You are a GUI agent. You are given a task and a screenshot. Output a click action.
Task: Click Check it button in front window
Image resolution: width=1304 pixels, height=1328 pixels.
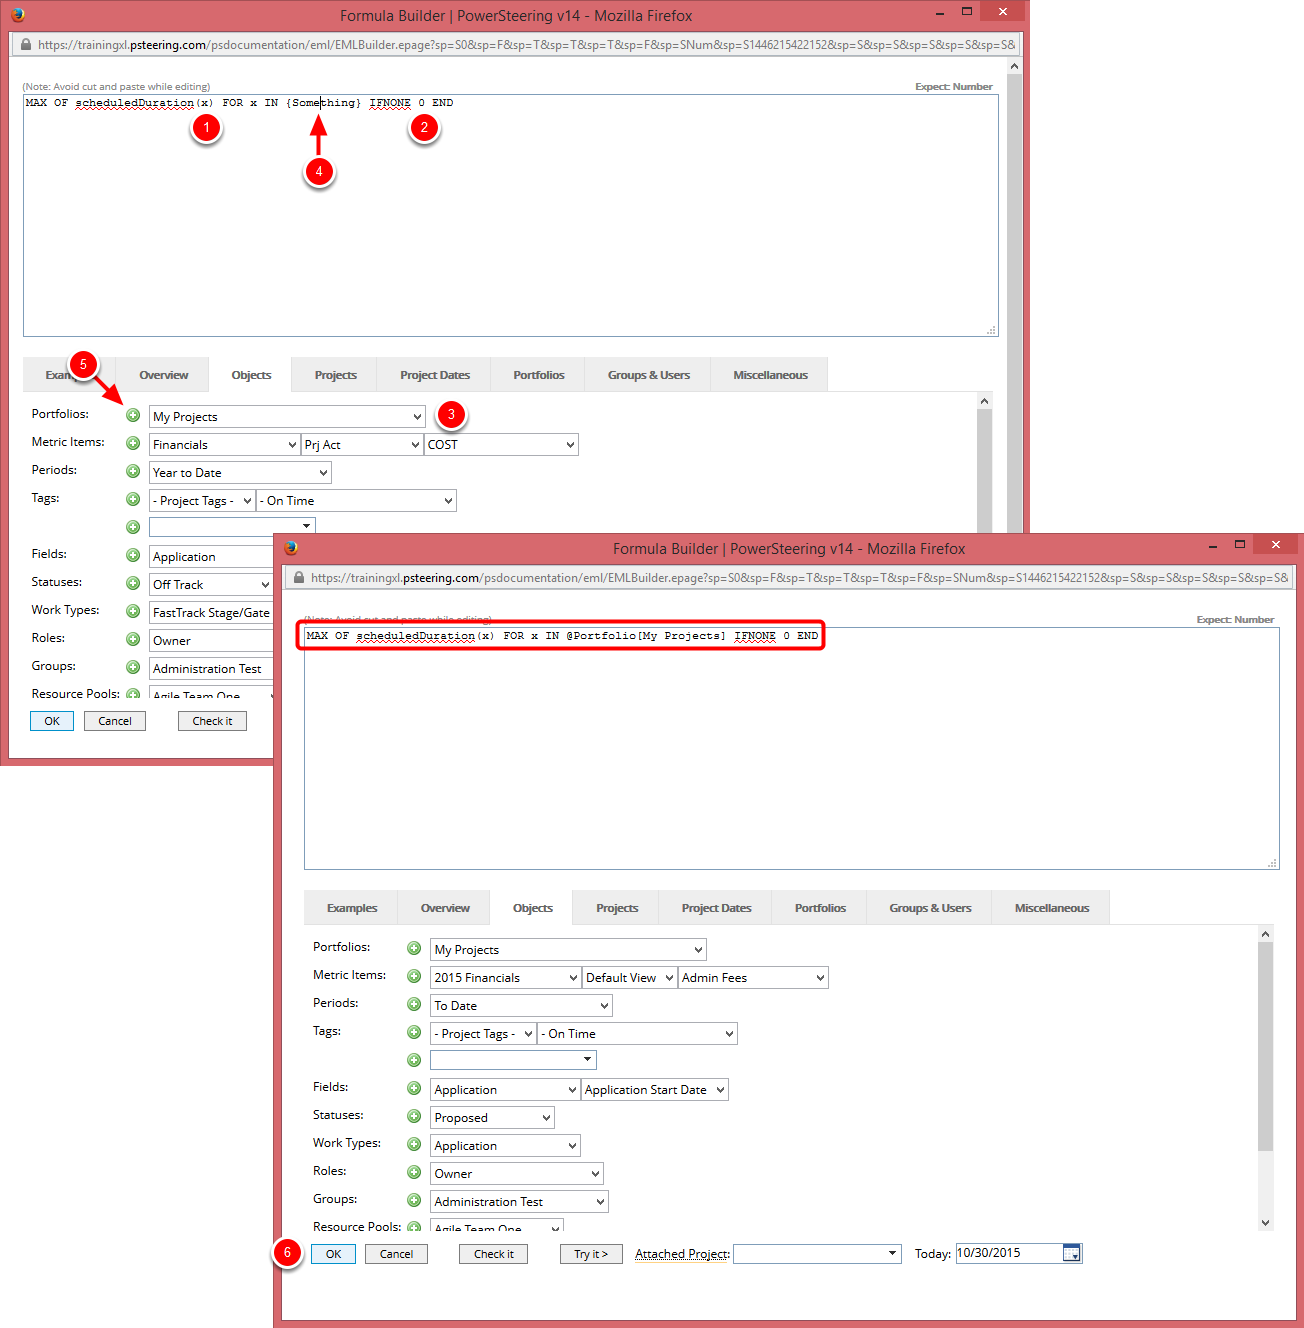pyautogui.click(x=494, y=1254)
